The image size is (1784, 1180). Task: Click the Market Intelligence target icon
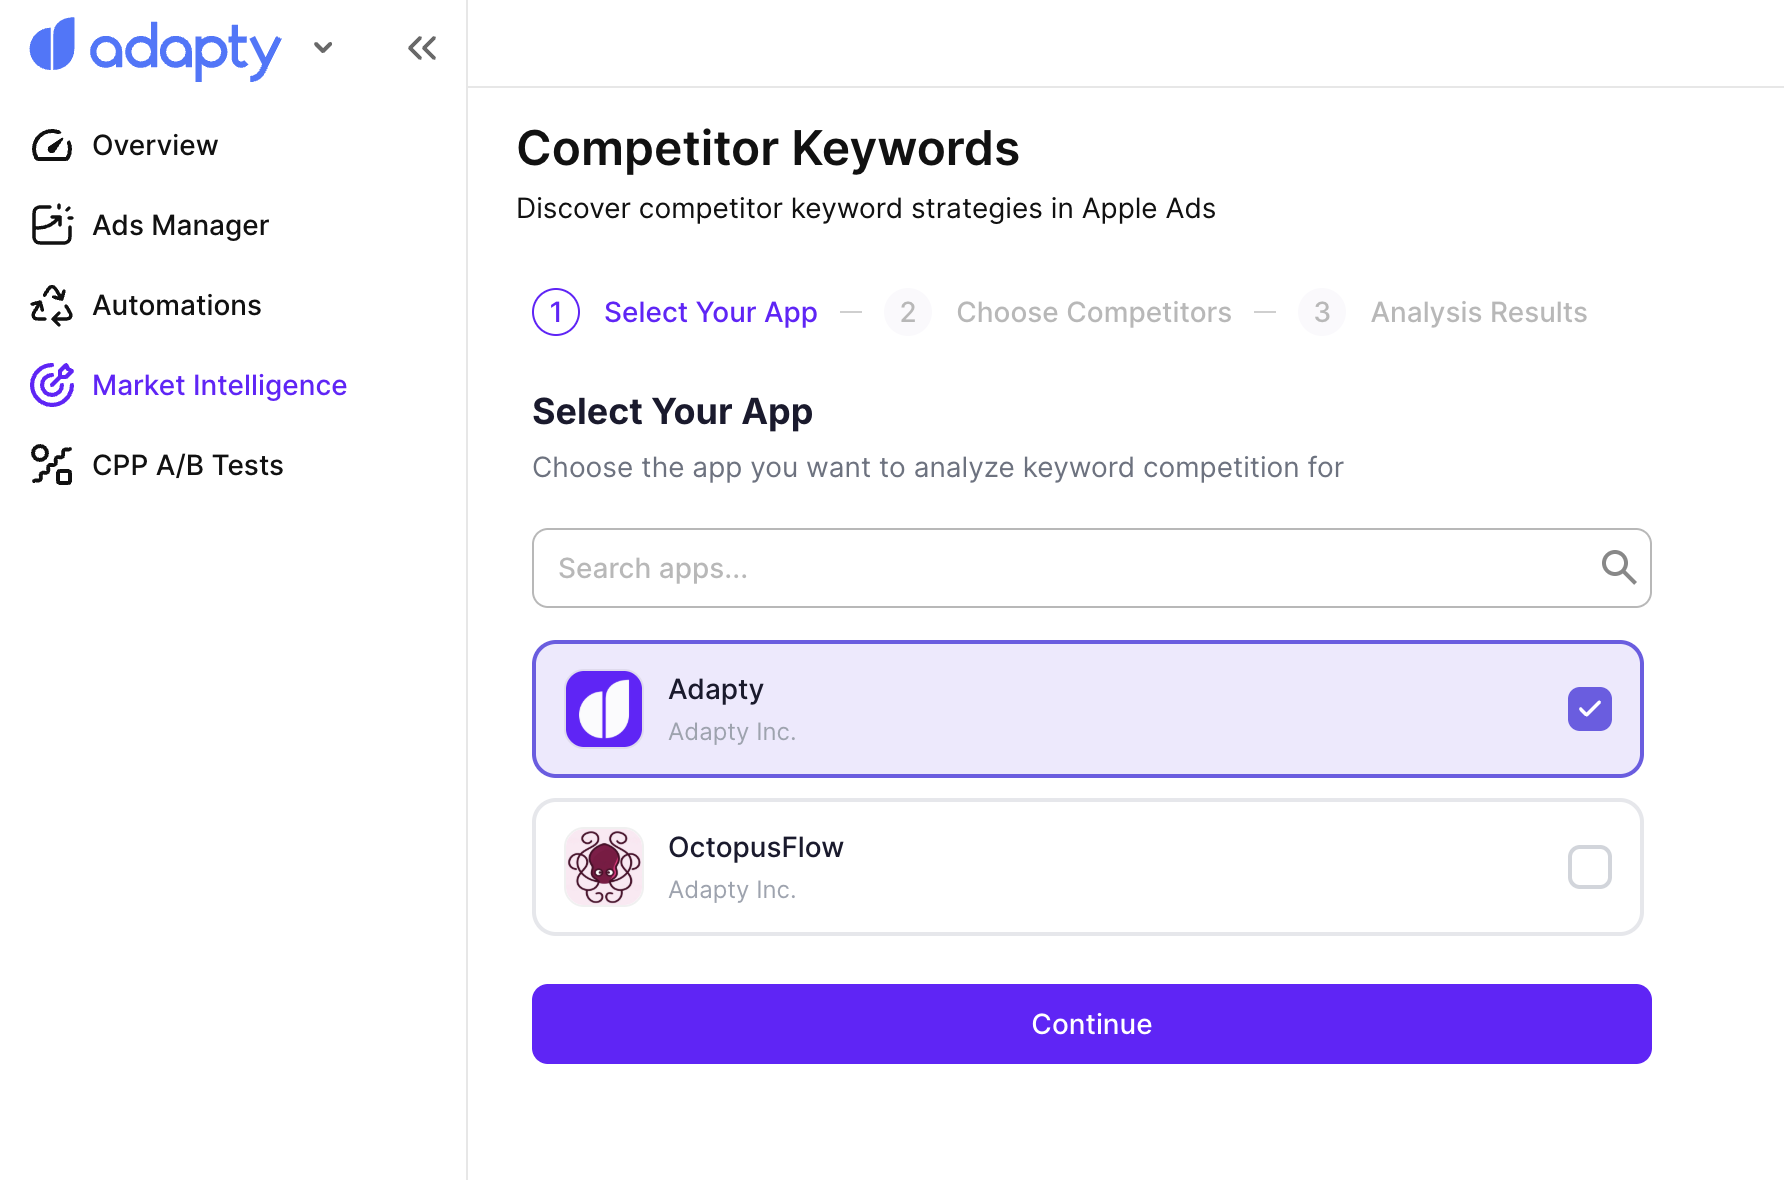click(52, 384)
